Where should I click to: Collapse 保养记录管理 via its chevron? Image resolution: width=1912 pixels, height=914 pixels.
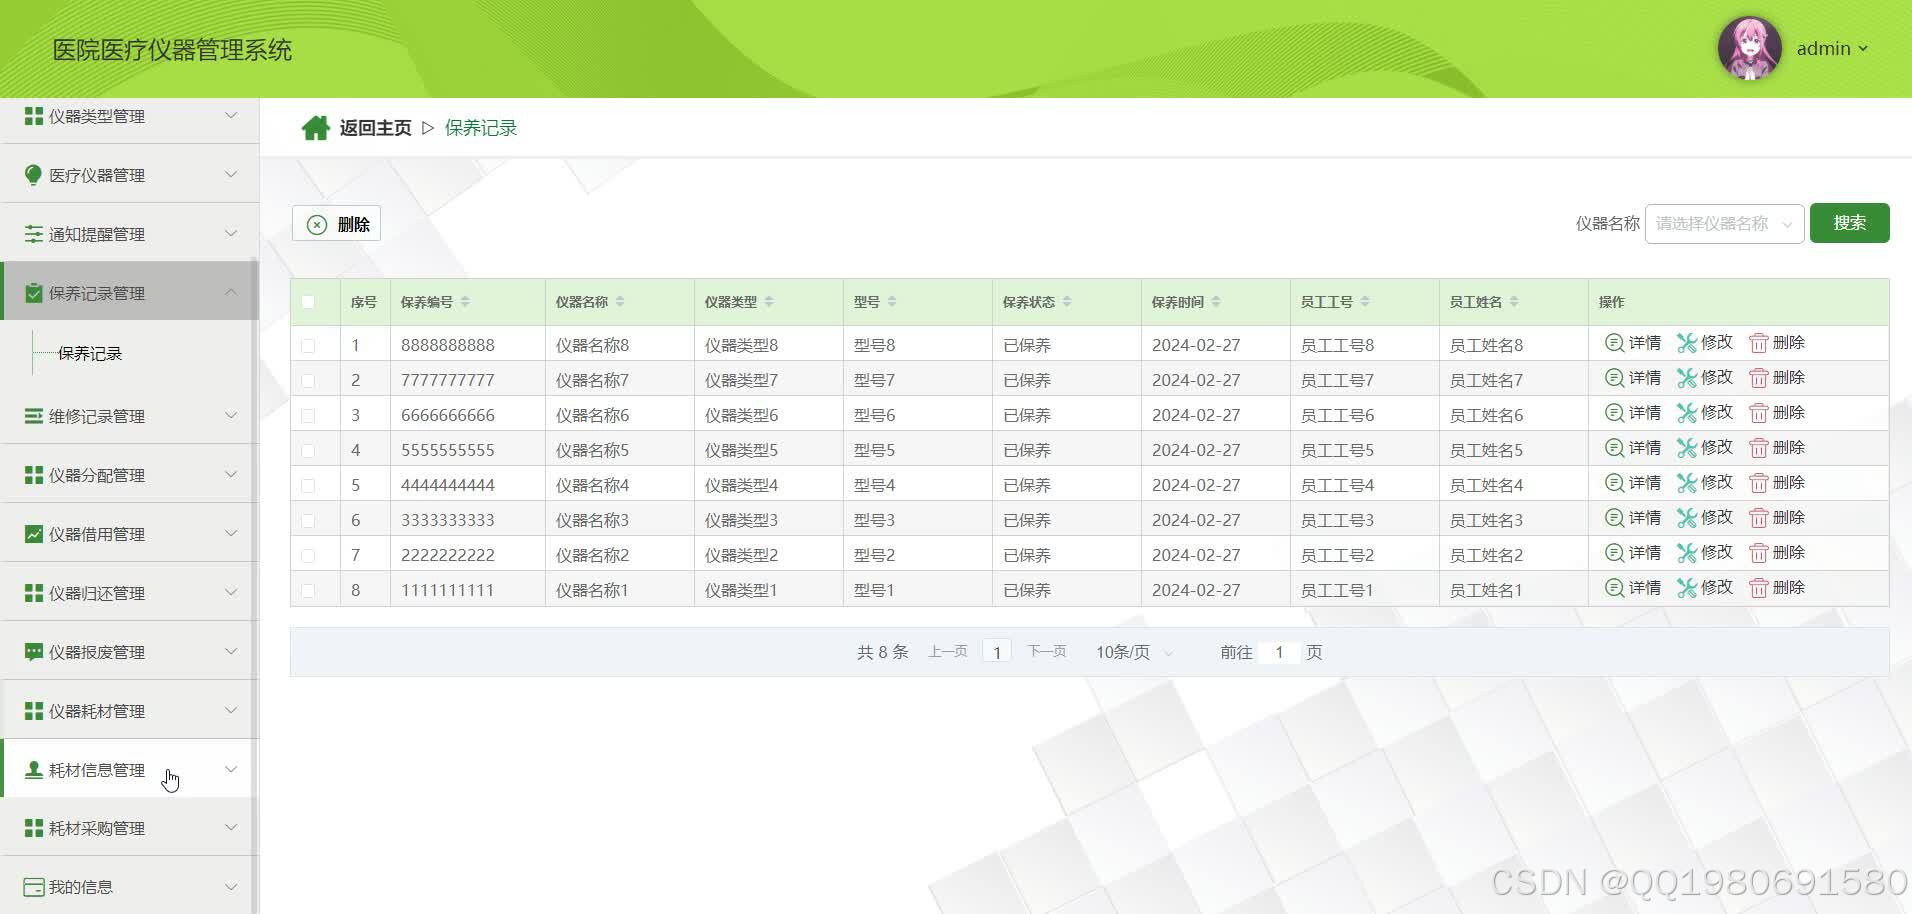[x=231, y=292]
